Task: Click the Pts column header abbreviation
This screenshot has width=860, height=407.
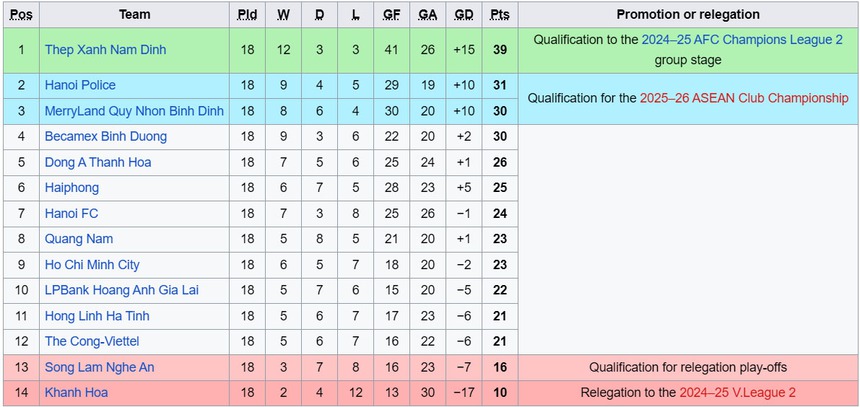Action: pyautogui.click(x=499, y=15)
